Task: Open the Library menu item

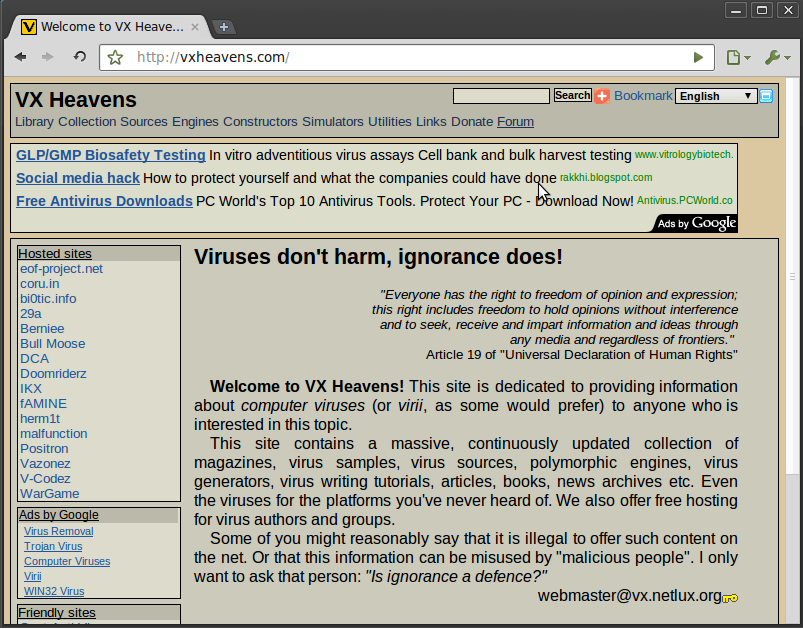Action: click(34, 122)
